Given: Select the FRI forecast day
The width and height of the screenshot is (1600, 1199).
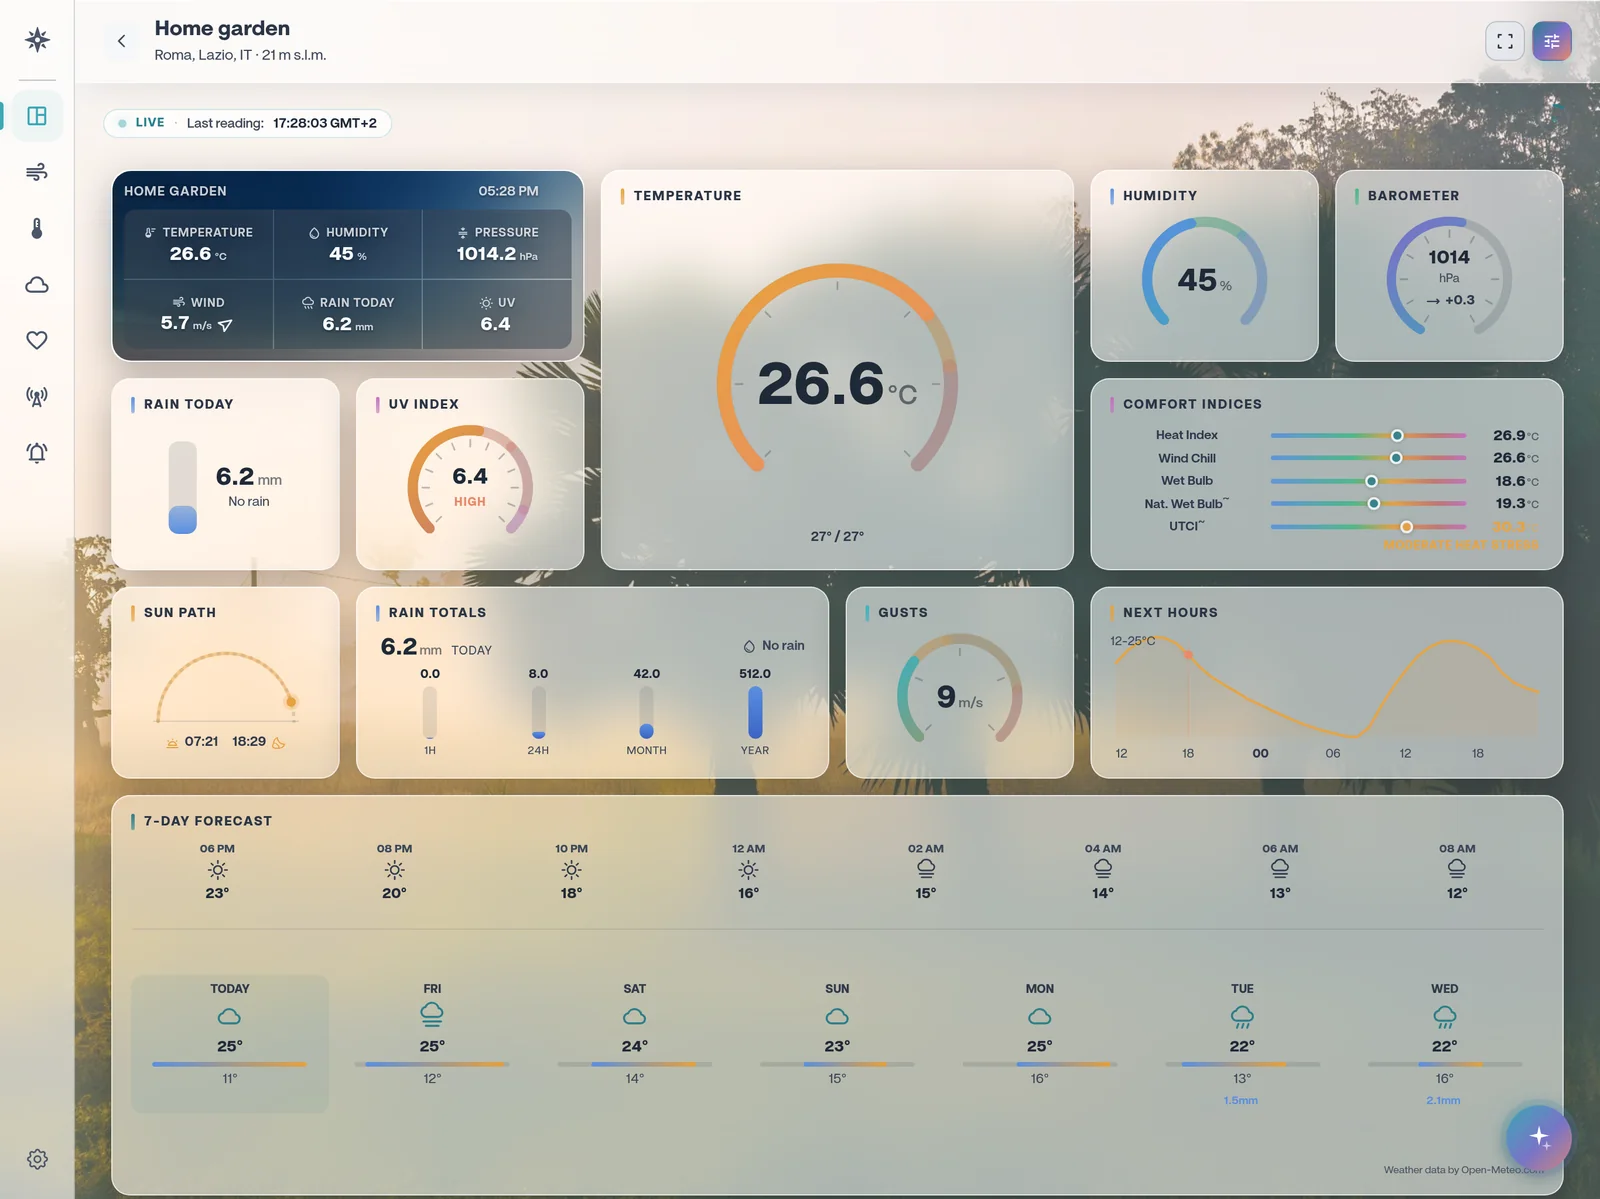Looking at the screenshot, I should click(x=432, y=1044).
